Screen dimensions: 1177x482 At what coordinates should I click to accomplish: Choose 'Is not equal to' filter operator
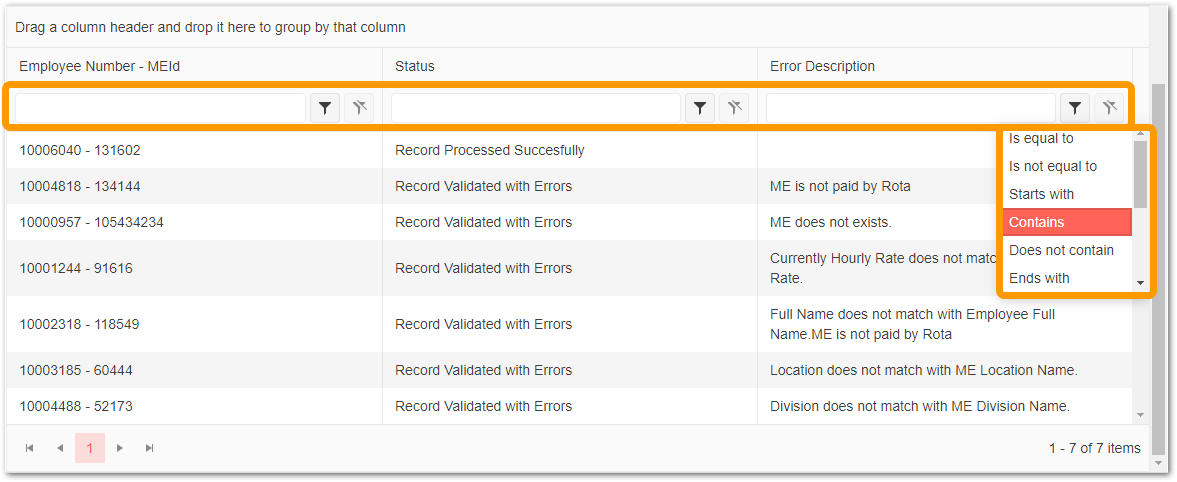coord(1052,166)
